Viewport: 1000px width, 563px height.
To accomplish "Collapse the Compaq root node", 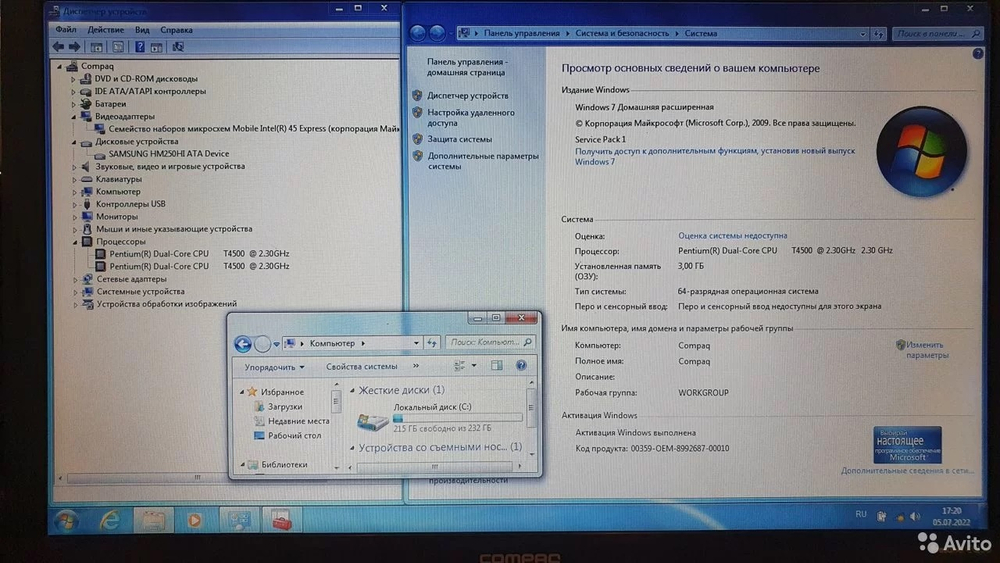I will pyautogui.click(x=60, y=66).
